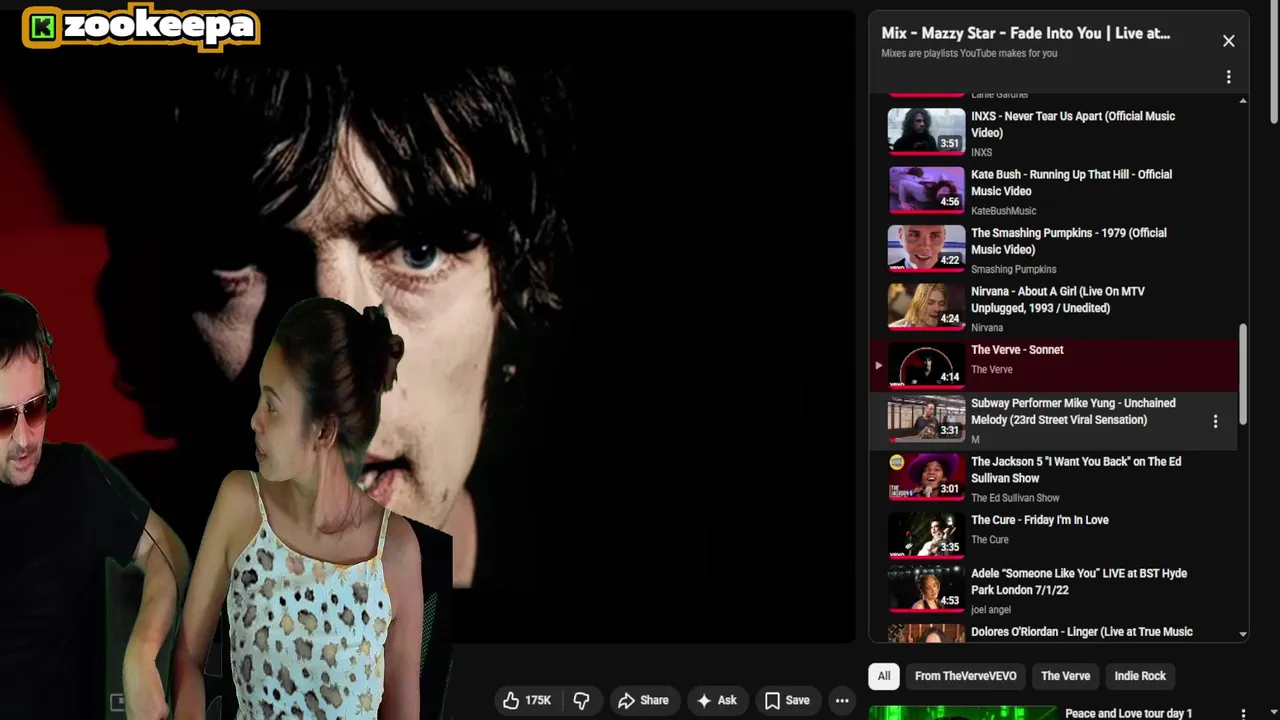This screenshot has width=1280, height=720.
Task: Open Jackson 5 Ed Sullivan Show title
Action: pyautogui.click(x=1076, y=470)
